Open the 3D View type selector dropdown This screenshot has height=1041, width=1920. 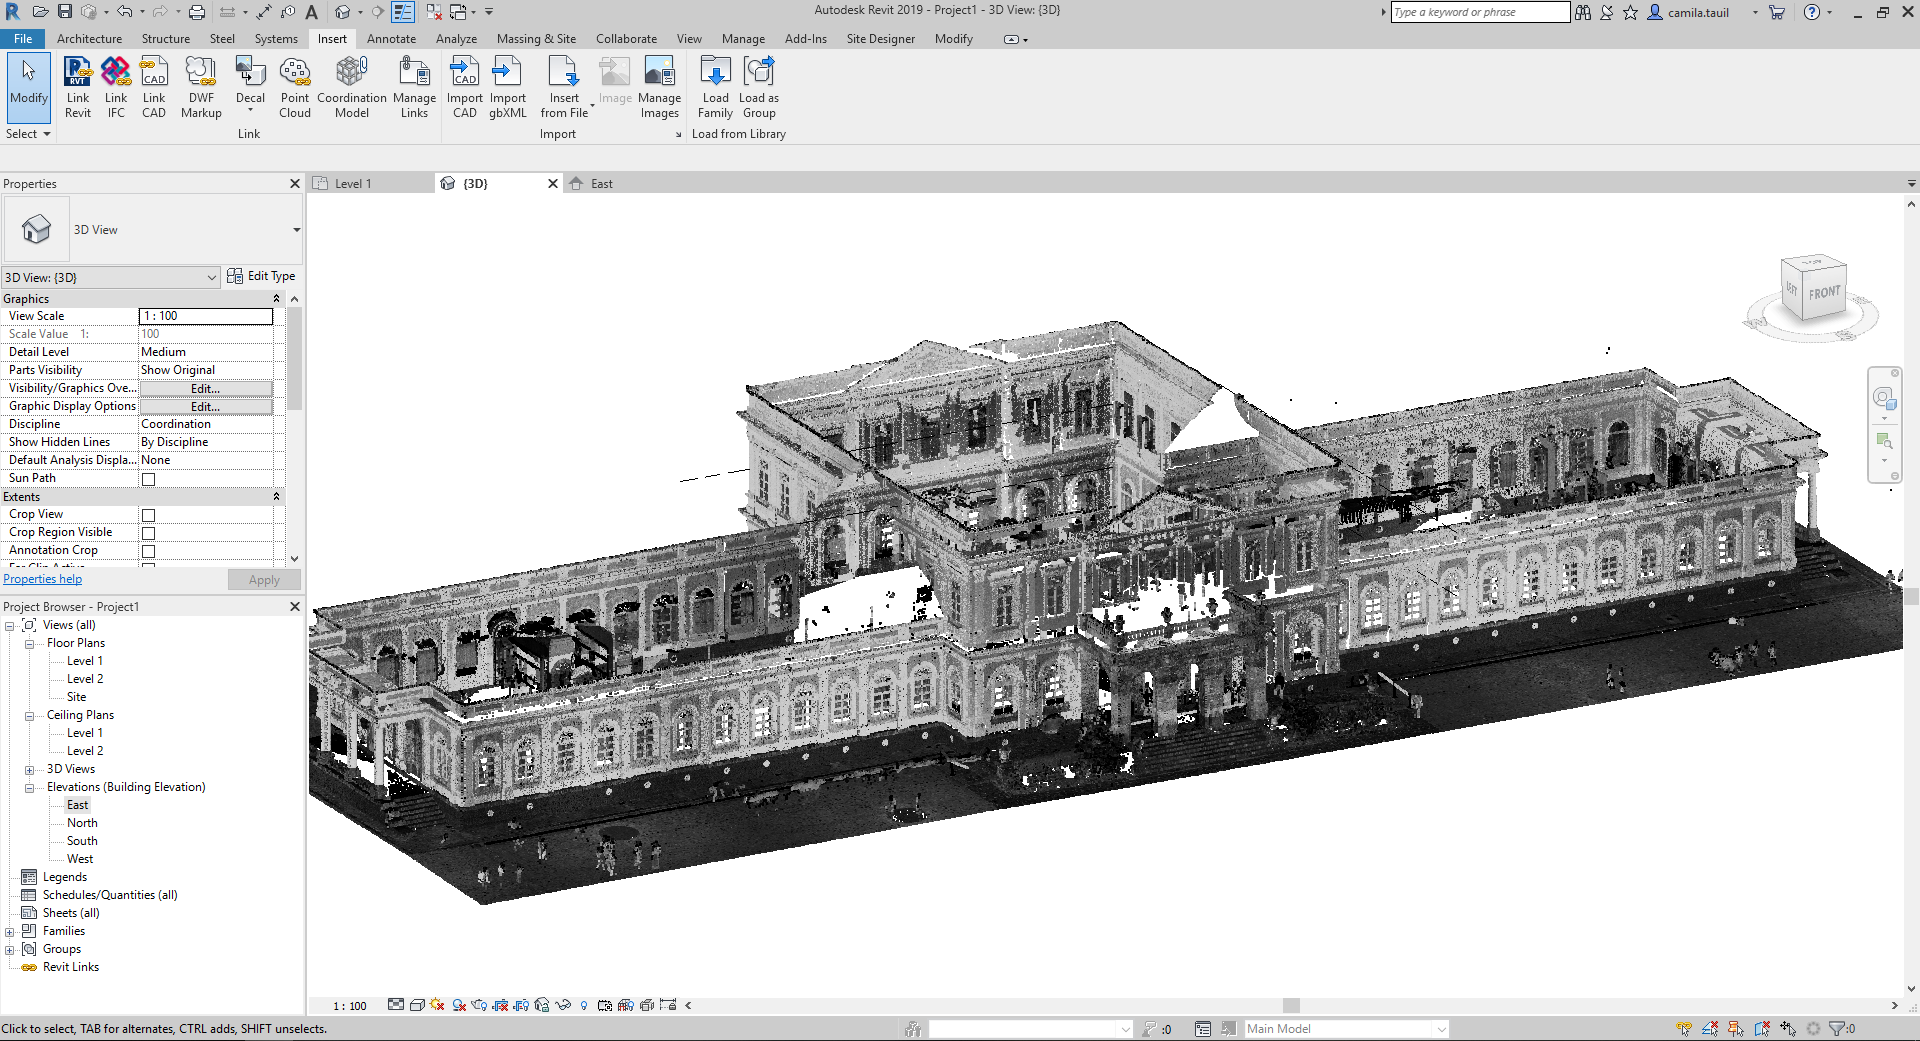tap(210, 277)
